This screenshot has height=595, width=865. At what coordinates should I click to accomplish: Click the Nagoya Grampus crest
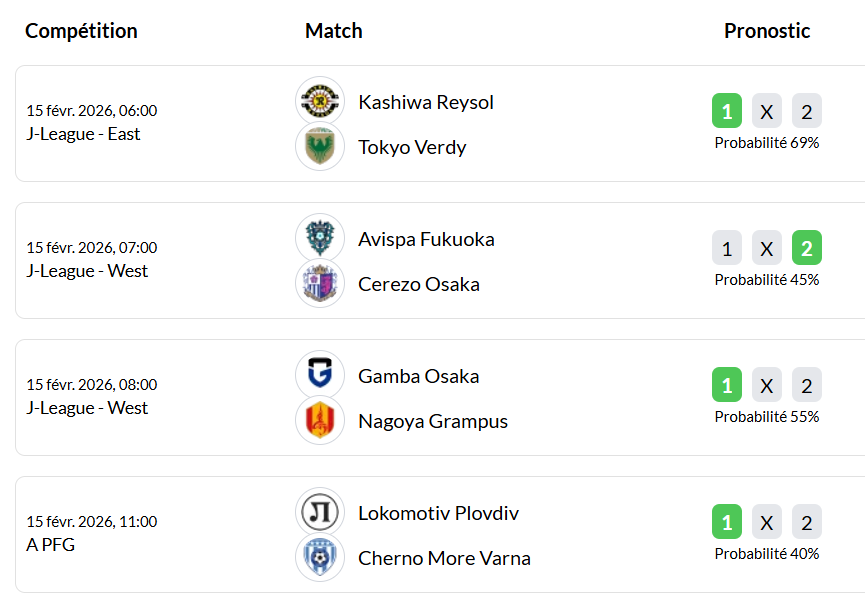[320, 420]
